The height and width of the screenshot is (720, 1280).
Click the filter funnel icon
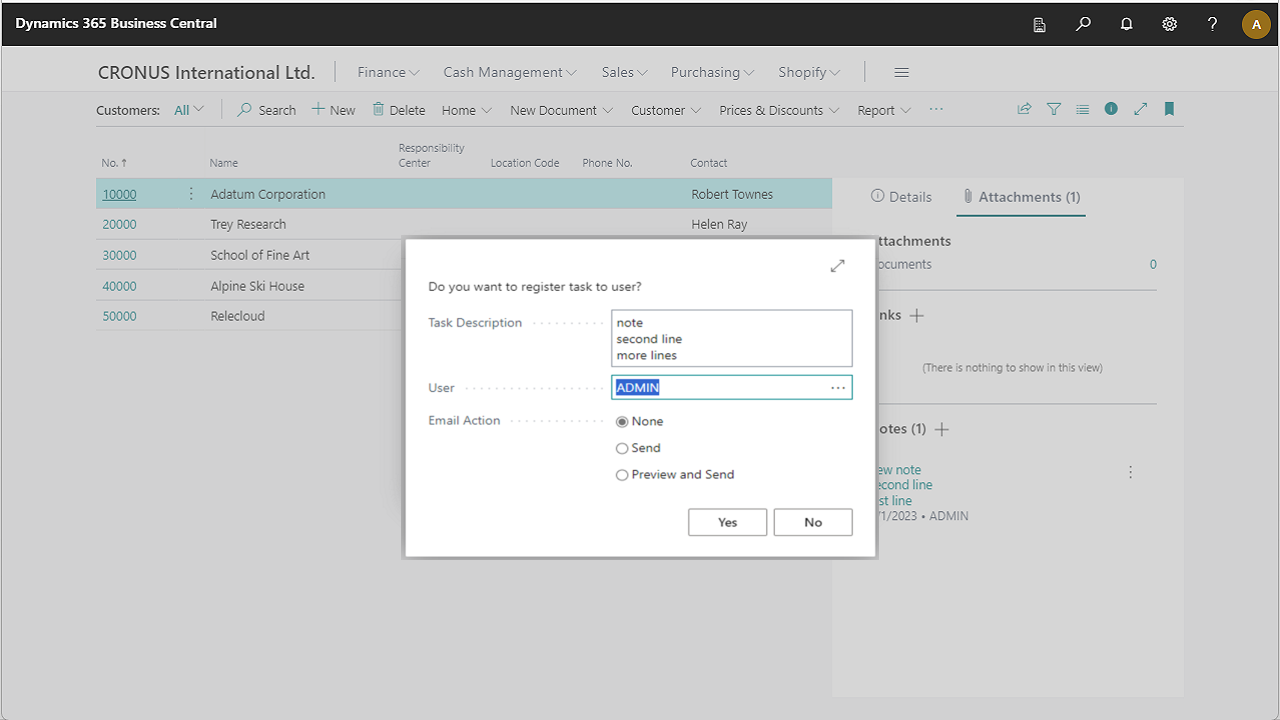point(1054,109)
